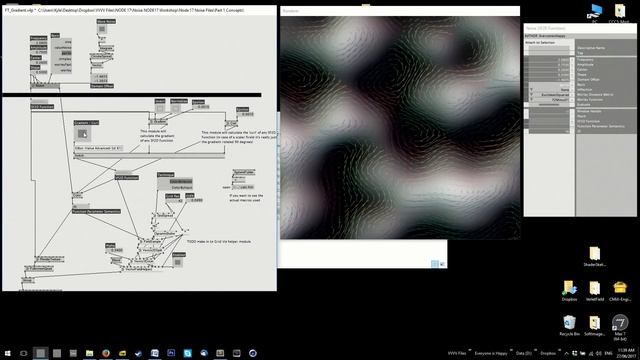Open the Windows Start menu
640x360 pixels.
(7, 353)
